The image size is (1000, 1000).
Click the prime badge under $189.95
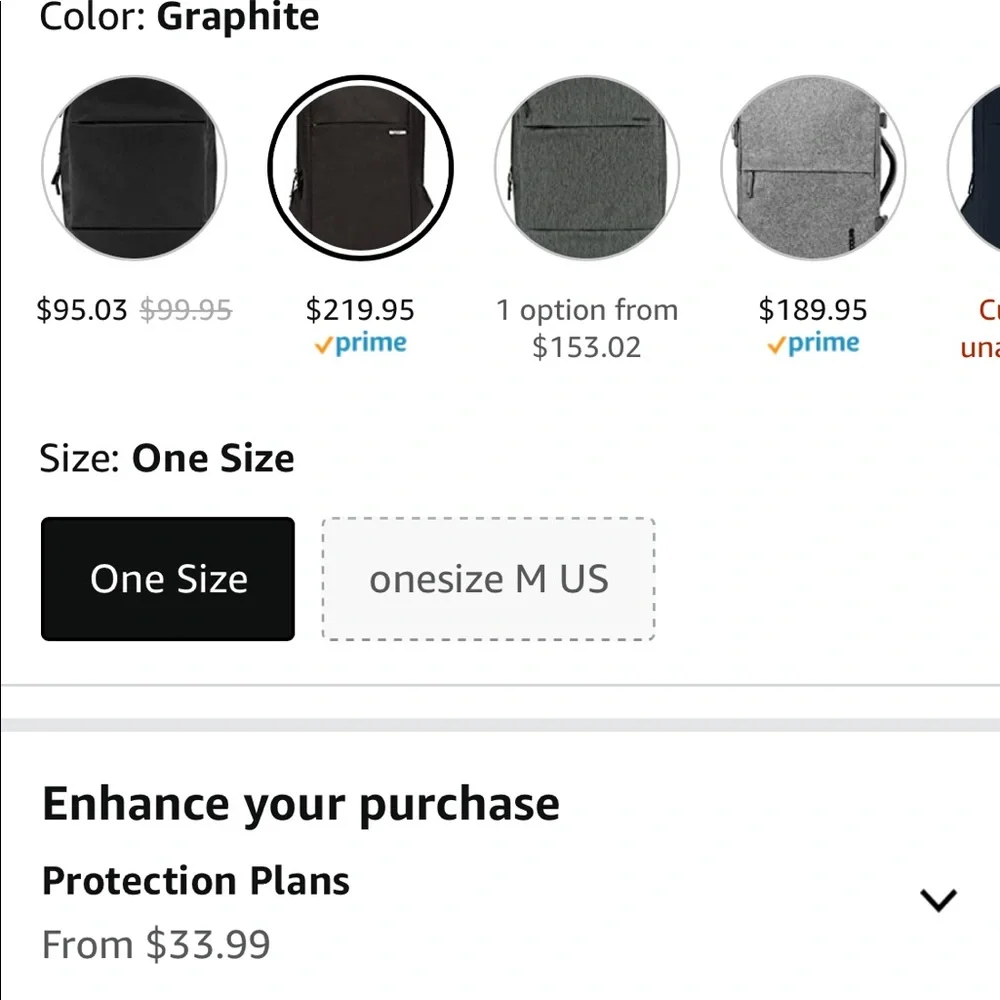pyautogui.click(x=813, y=344)
